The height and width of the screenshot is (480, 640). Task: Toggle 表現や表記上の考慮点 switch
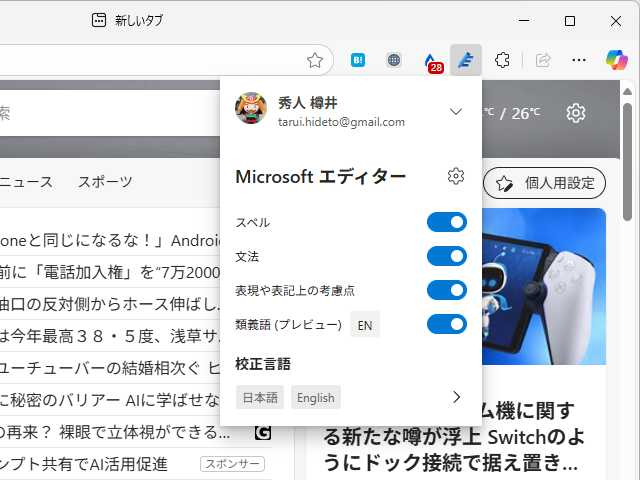click(447, 290)
